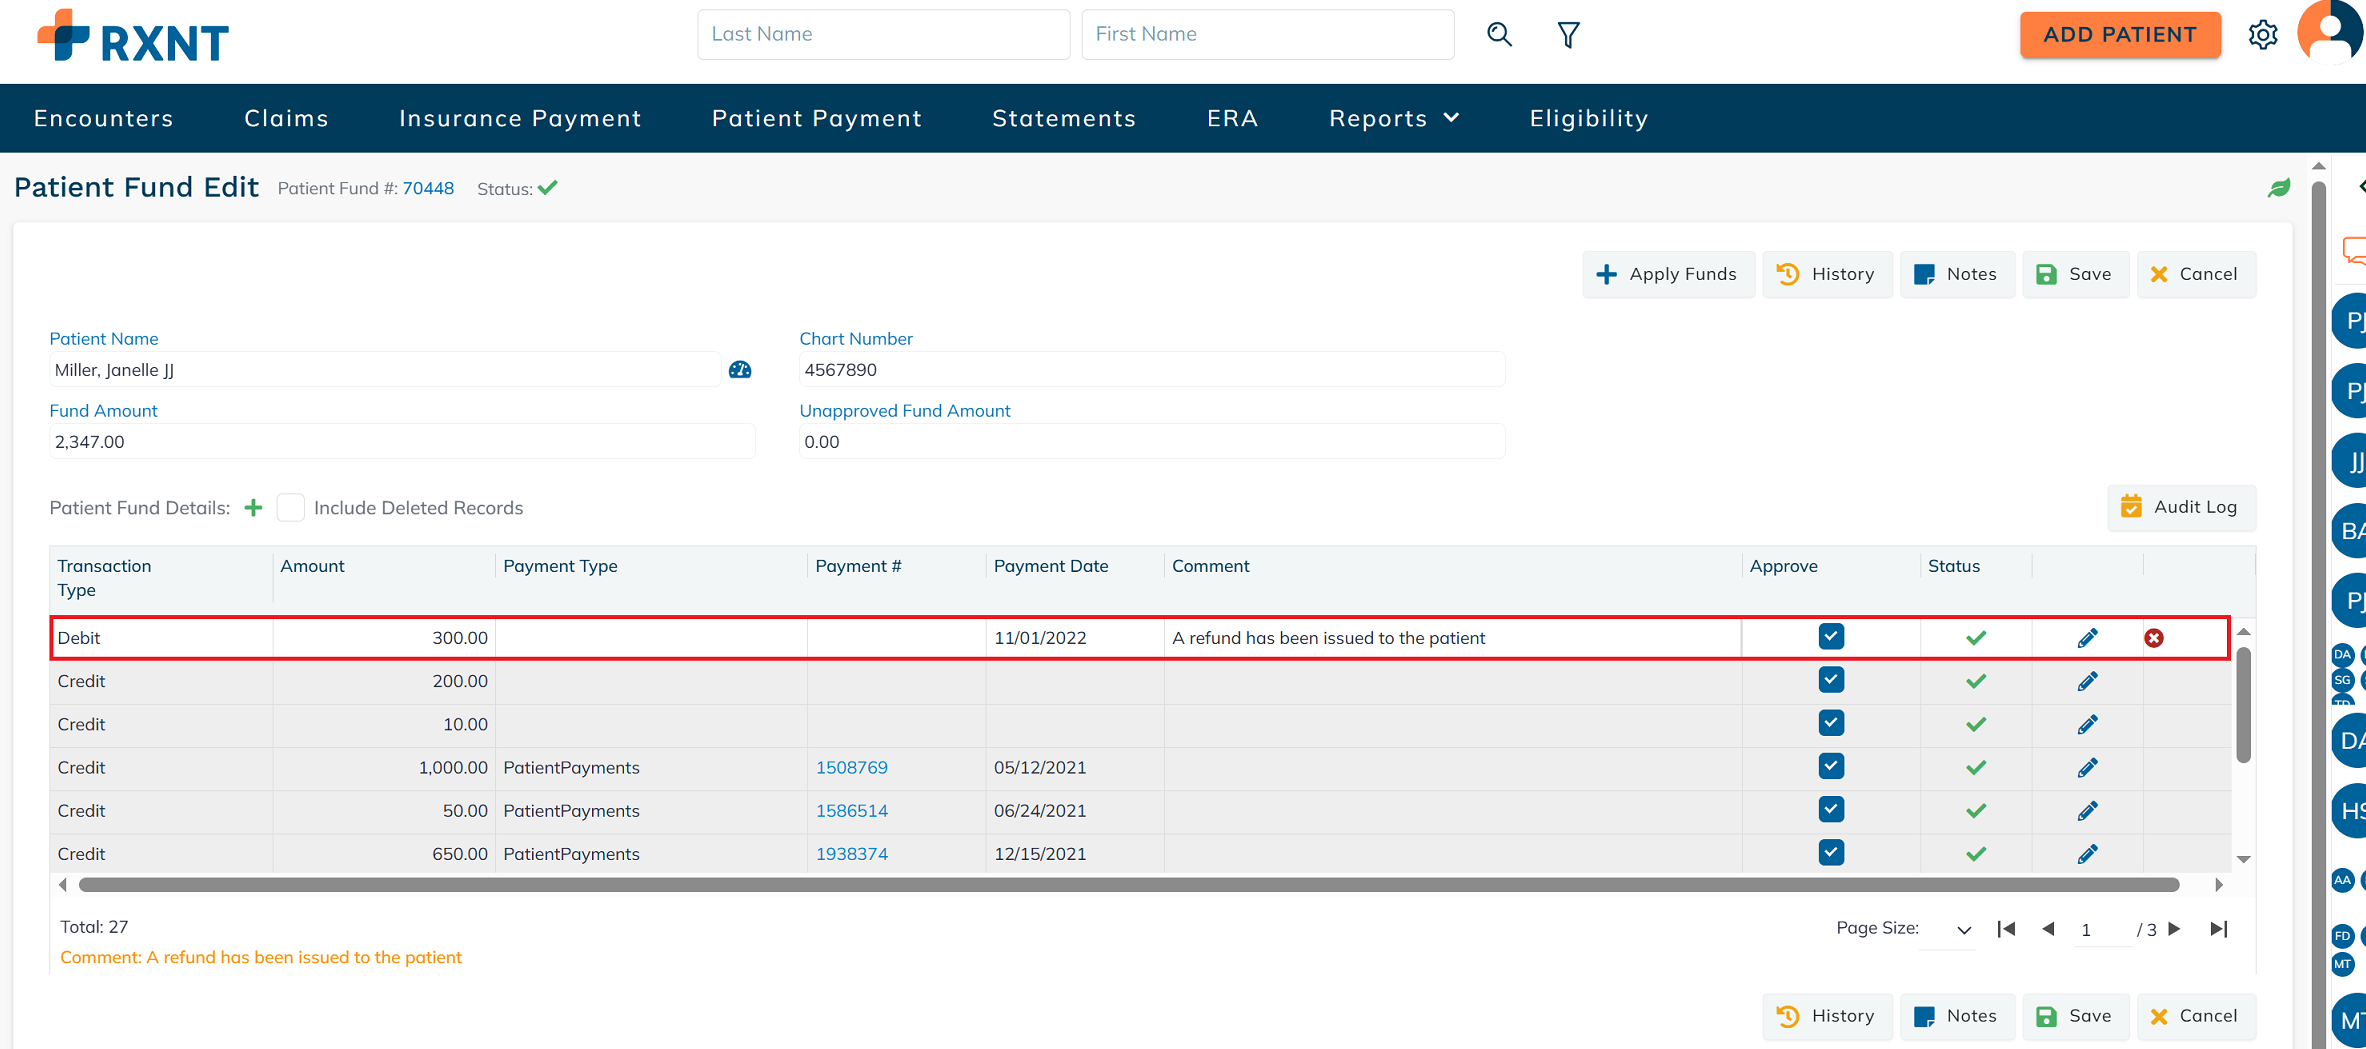This screenshot has width=2366, height=1049.
Task: Open the filter funnel icon
Action: (1568, 35)
